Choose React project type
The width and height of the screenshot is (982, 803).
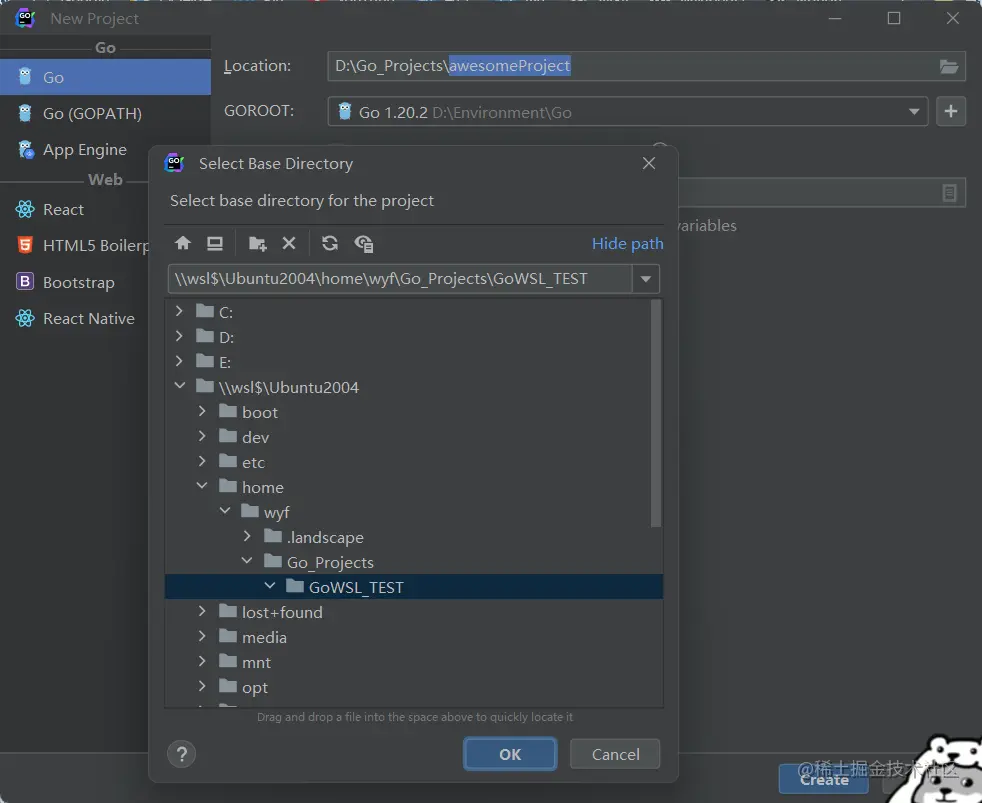click(74, 209)
